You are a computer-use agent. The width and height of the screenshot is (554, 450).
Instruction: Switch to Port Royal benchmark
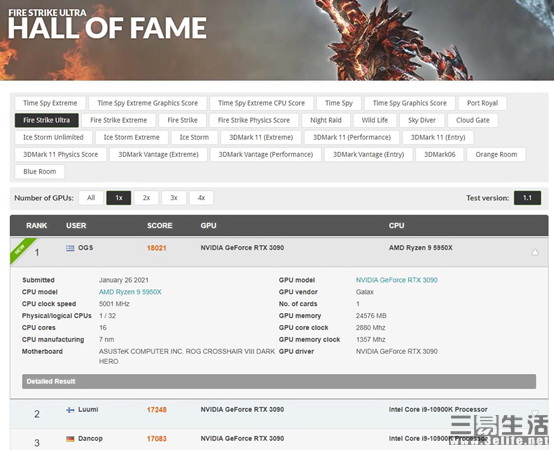pyautogui.click(x=482, y=103)
